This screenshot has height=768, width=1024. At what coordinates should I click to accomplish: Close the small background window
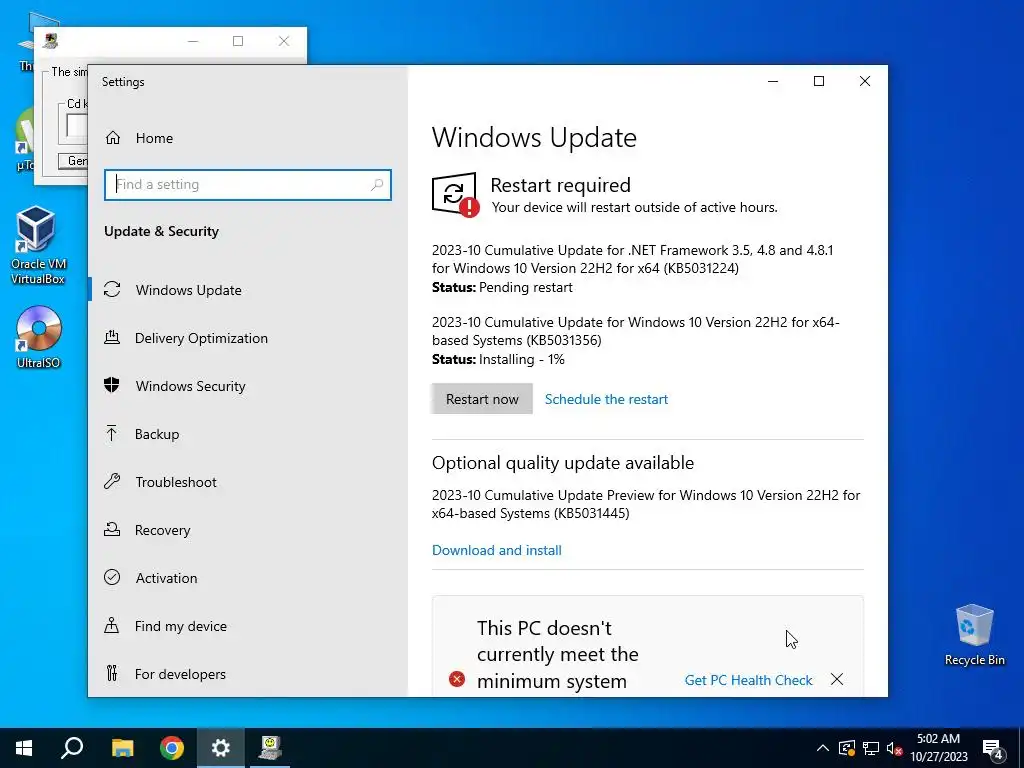click(283, 41)
